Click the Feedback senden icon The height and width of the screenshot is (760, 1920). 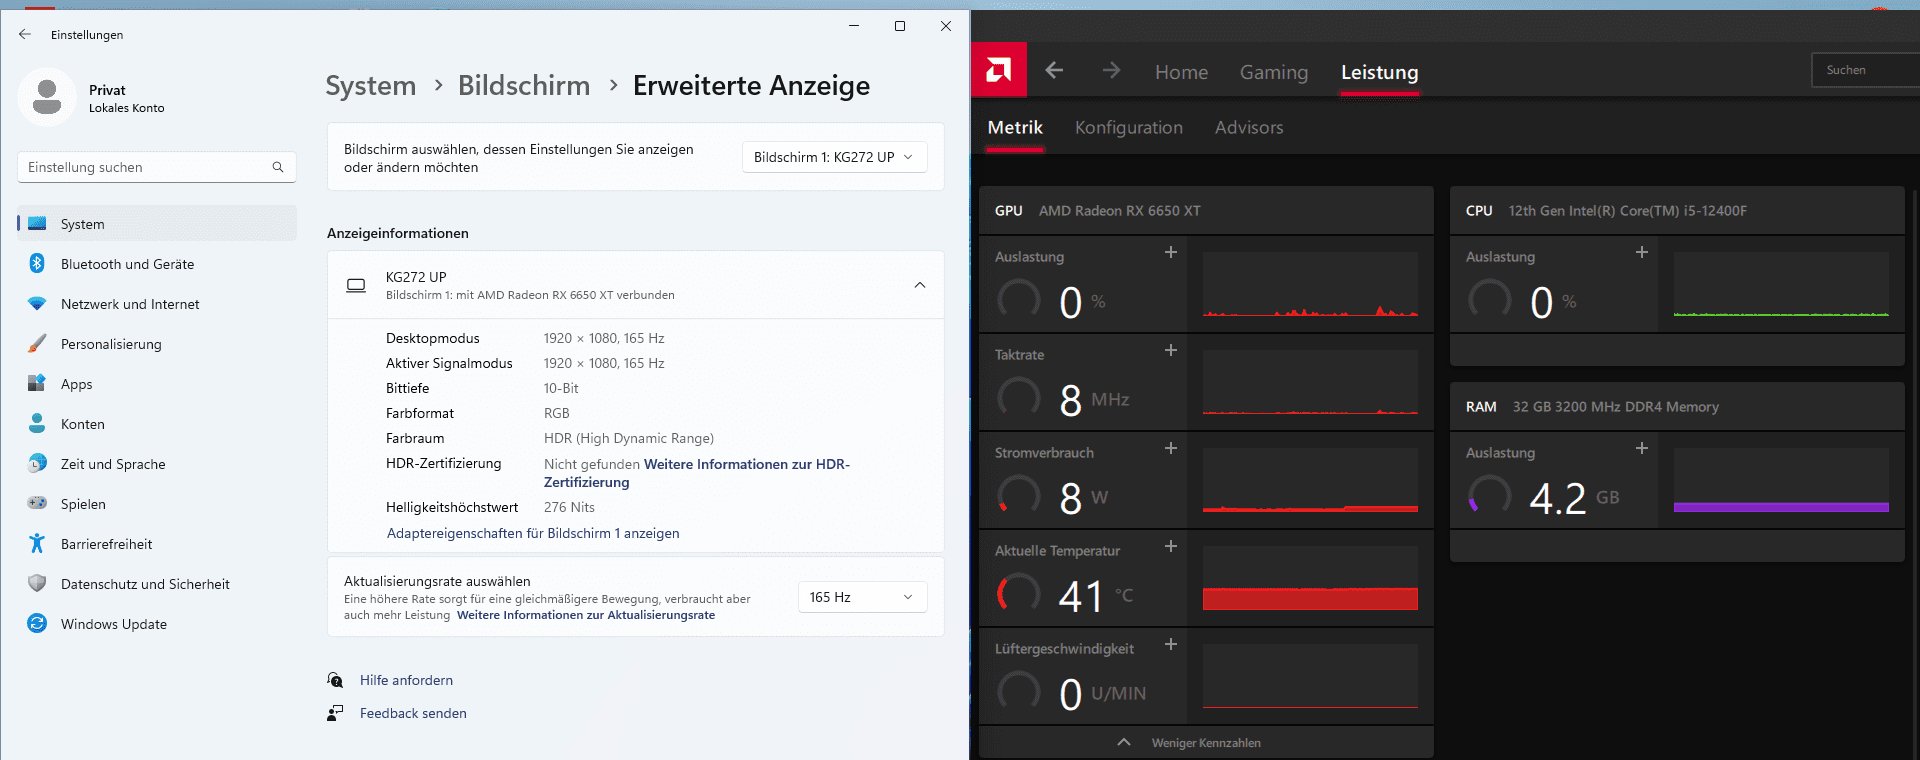click(335, 713)
